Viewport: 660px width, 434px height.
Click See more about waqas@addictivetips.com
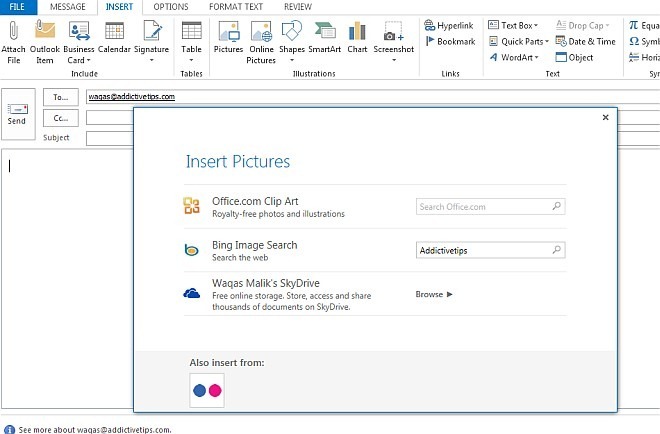point(95,430)
